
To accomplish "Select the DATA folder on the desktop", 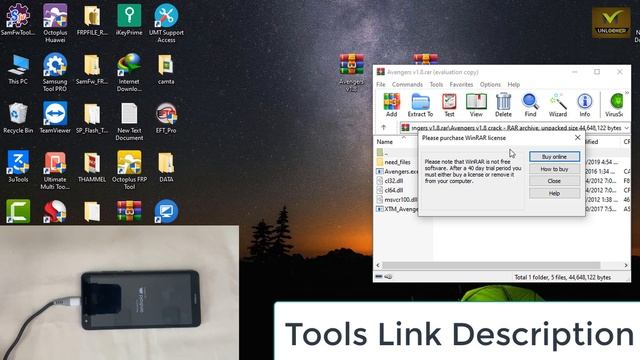I will coord(166,167).
